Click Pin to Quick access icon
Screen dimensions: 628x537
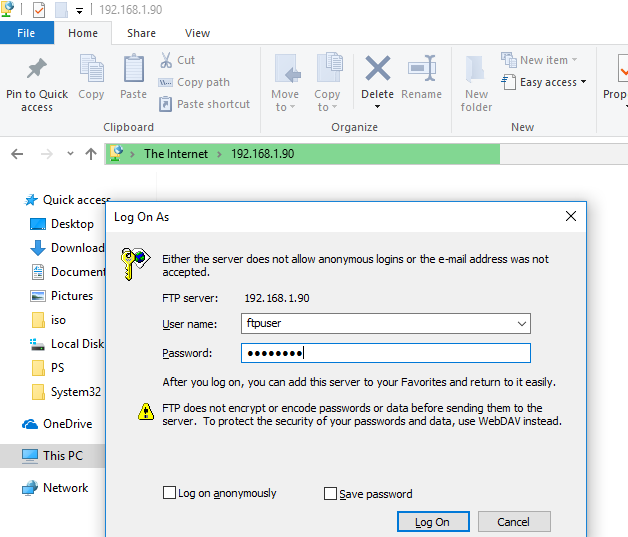[x=37, y=69]
